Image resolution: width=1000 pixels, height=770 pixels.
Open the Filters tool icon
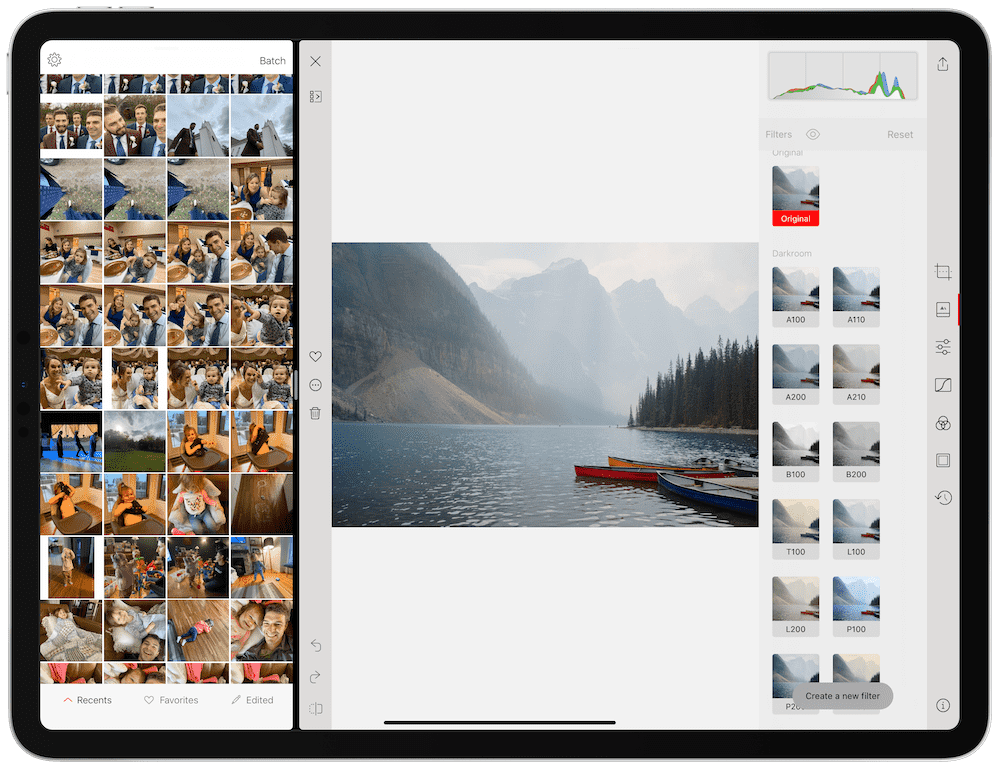pyautogui.click(x=943, y=309)
